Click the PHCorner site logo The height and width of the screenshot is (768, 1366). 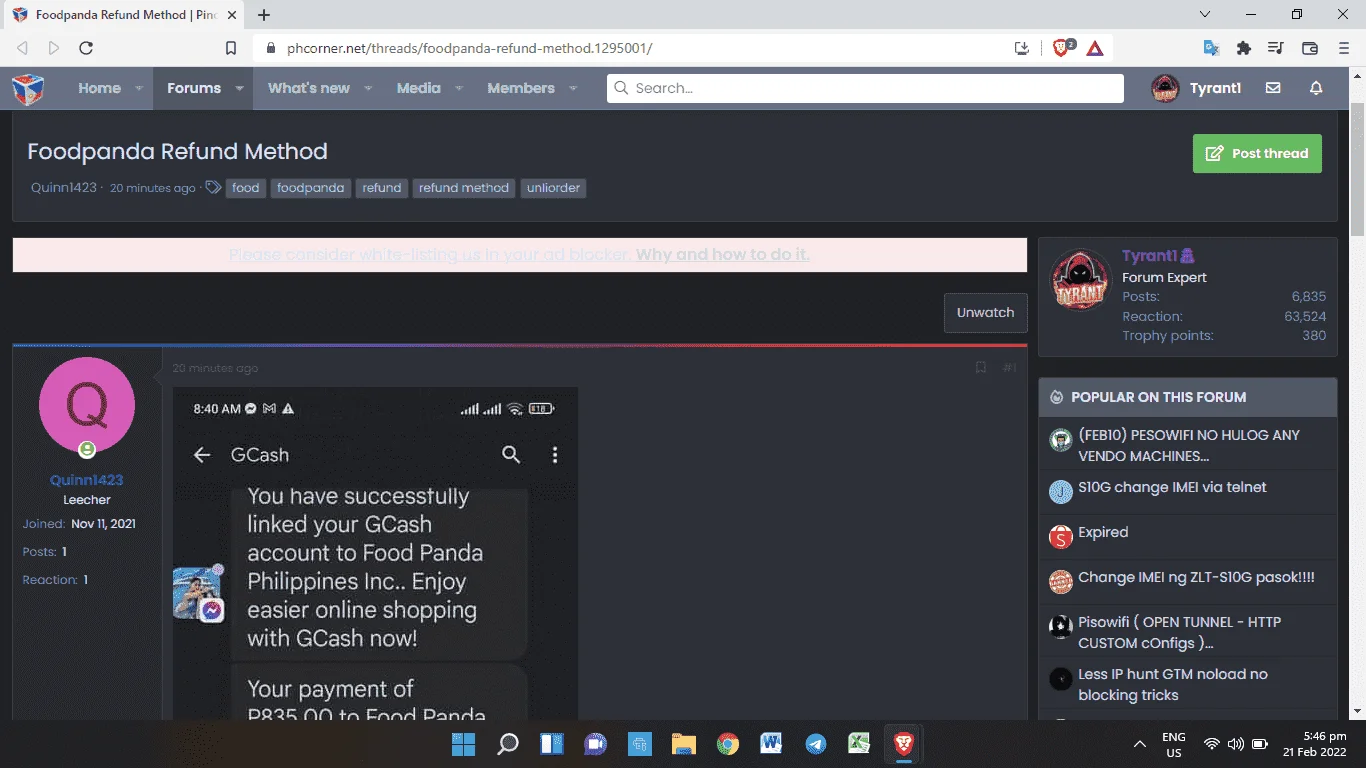[x=28, y=89]
